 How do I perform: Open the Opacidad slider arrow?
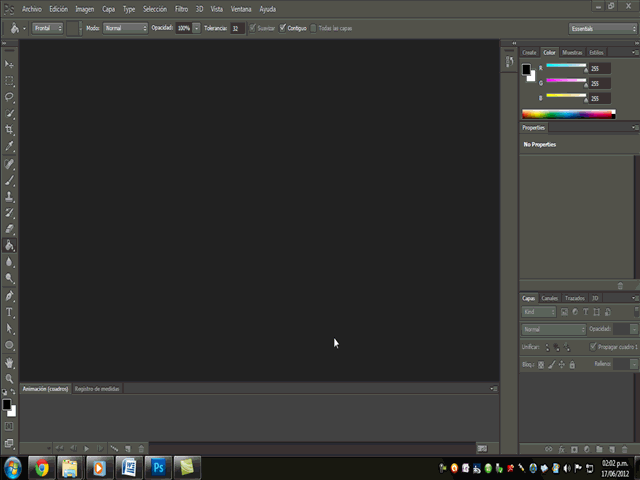point(197,28)
